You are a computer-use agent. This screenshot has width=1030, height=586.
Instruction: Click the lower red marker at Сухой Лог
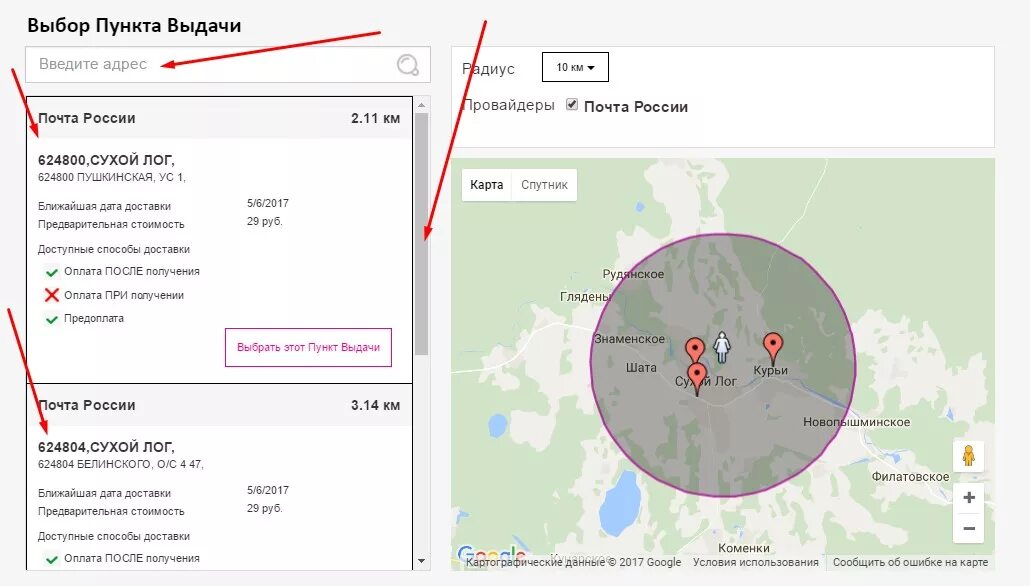(x=697, y=379)
